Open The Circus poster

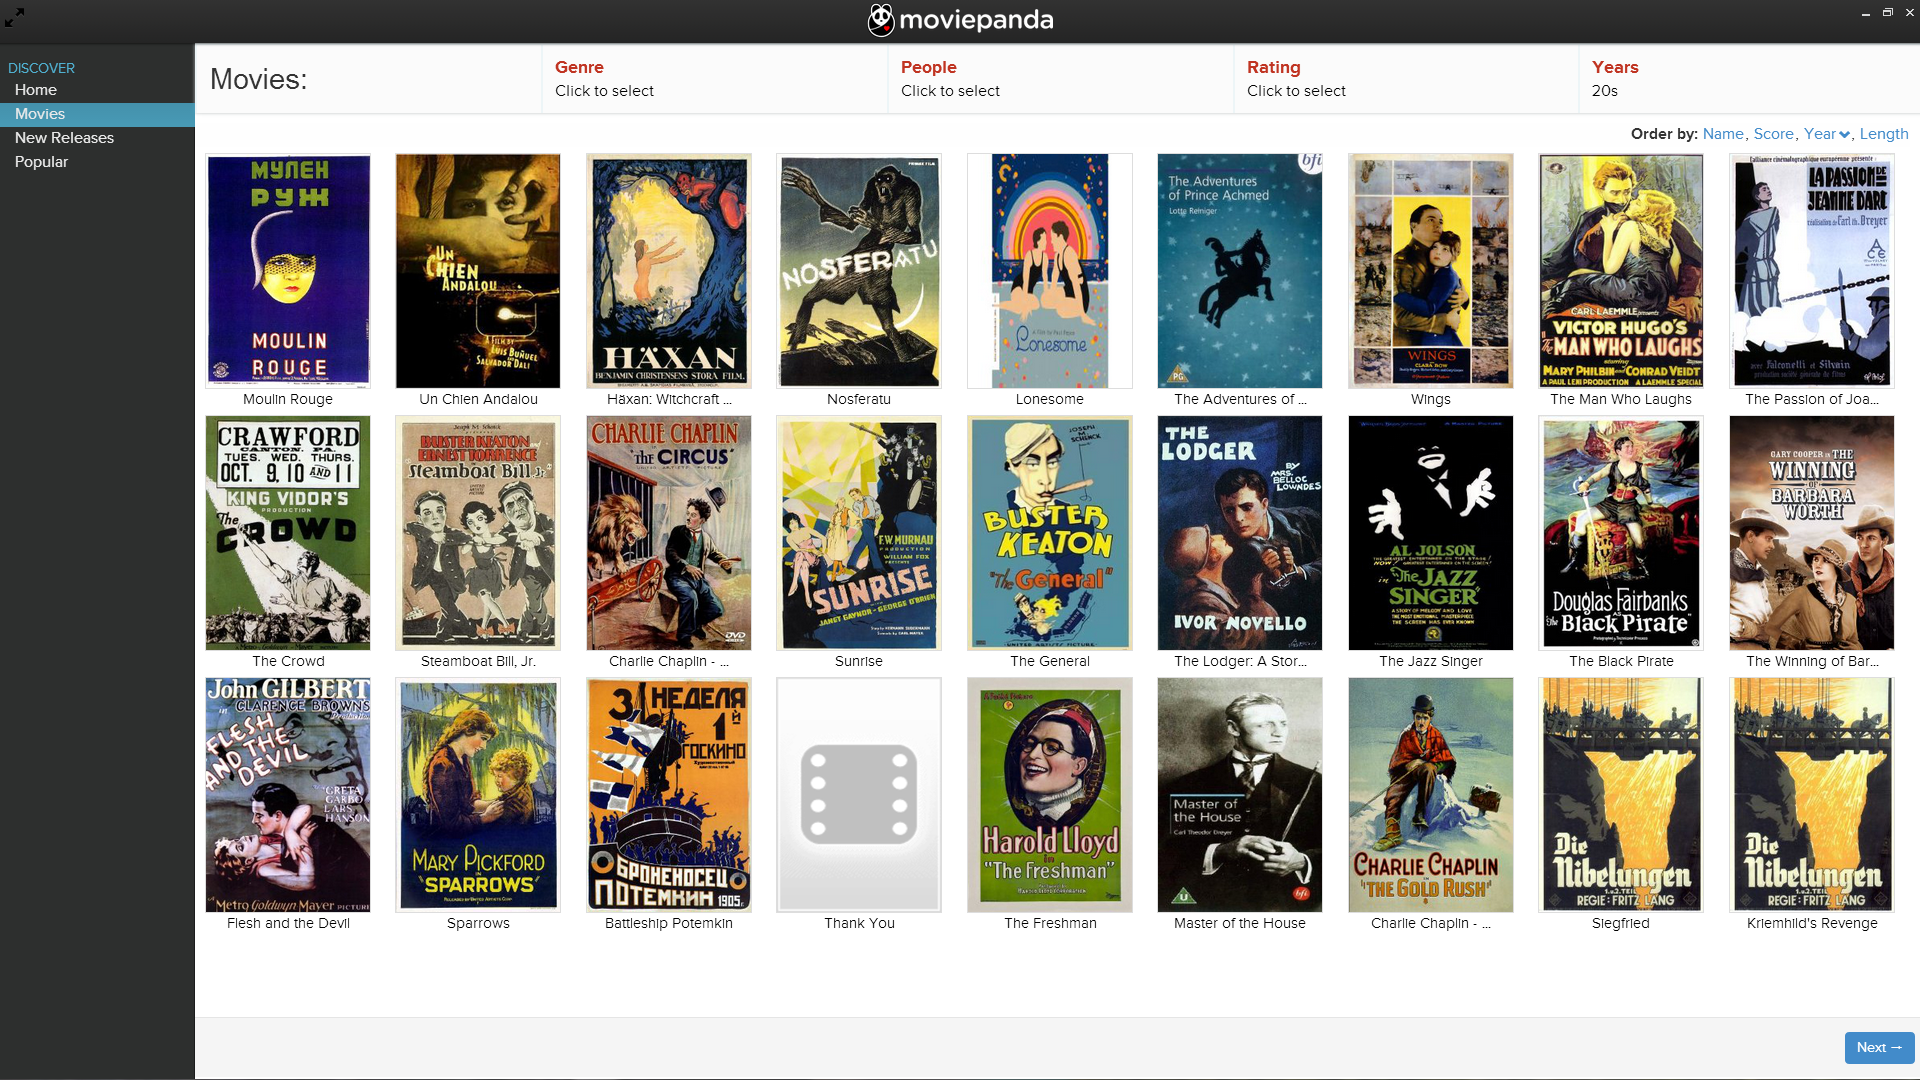(669, 533)
